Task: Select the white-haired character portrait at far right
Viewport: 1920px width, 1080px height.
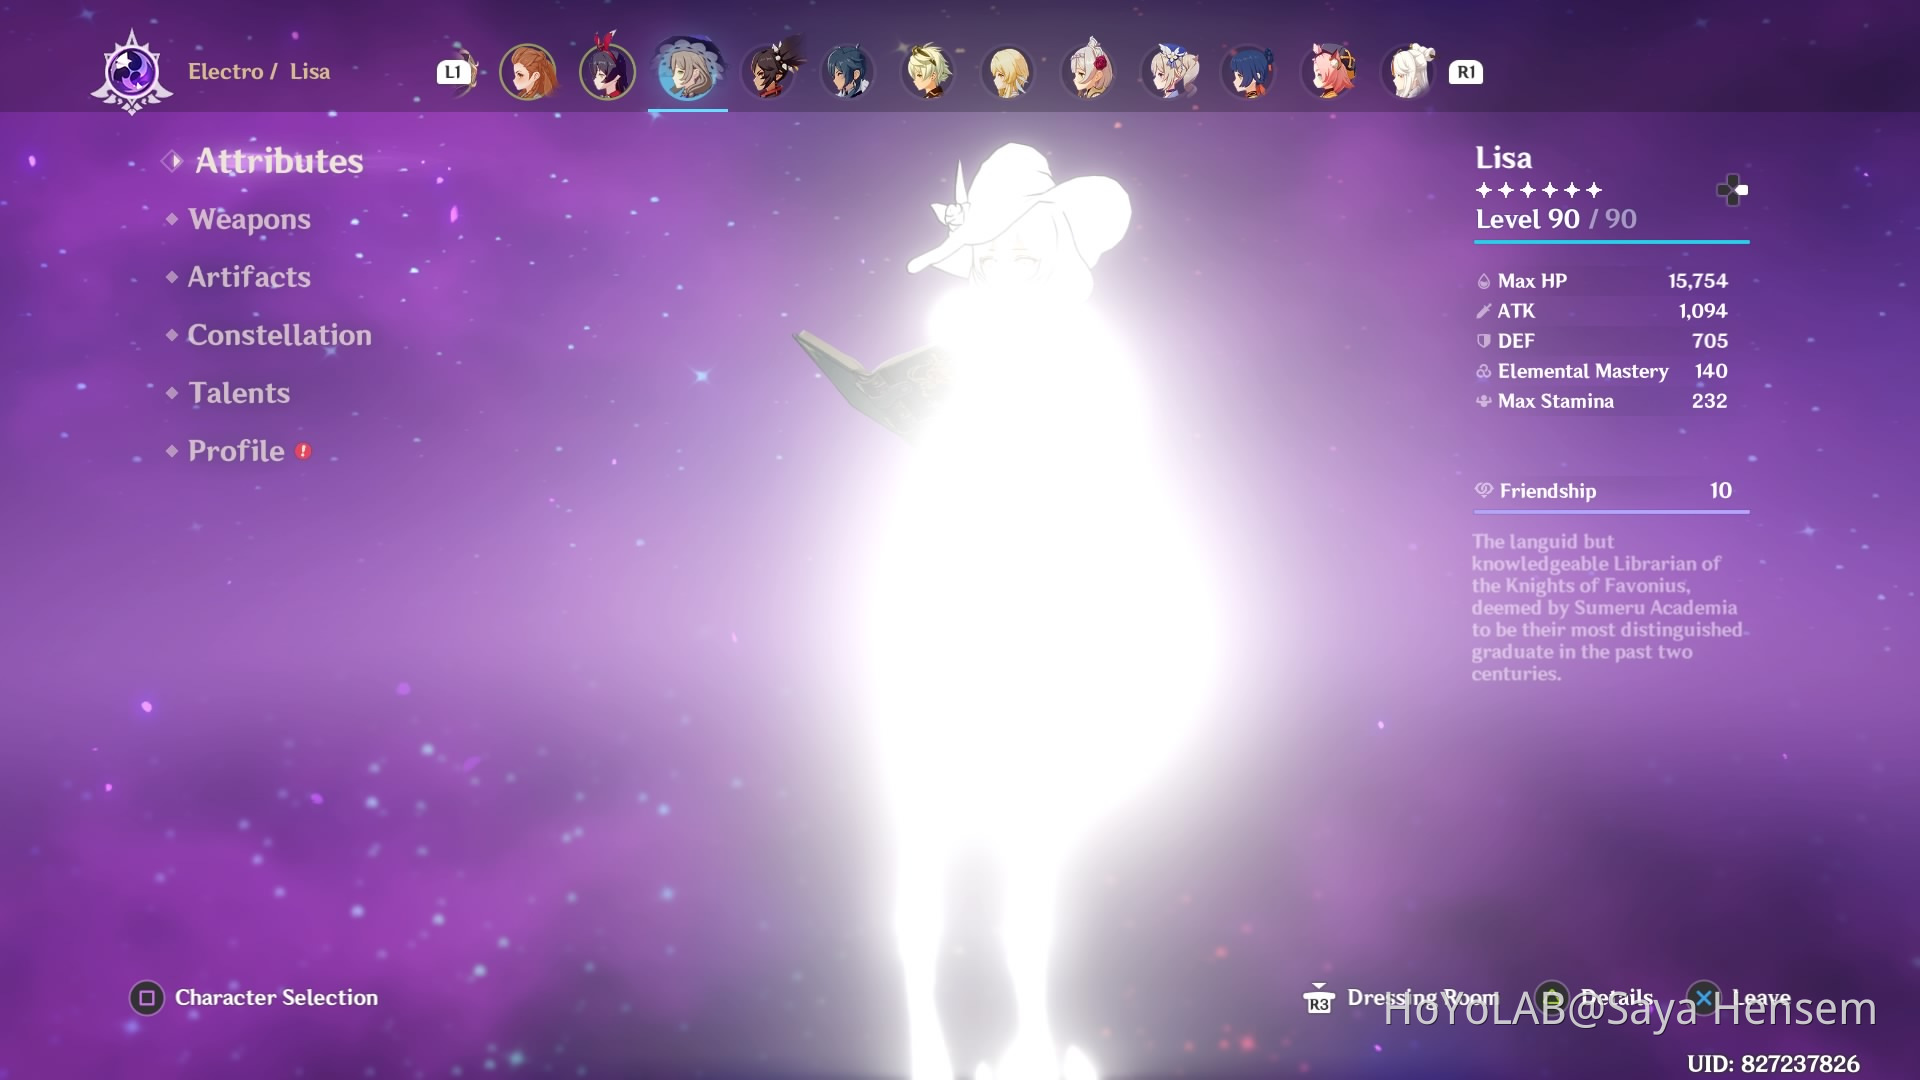Action: [1410, 72]
